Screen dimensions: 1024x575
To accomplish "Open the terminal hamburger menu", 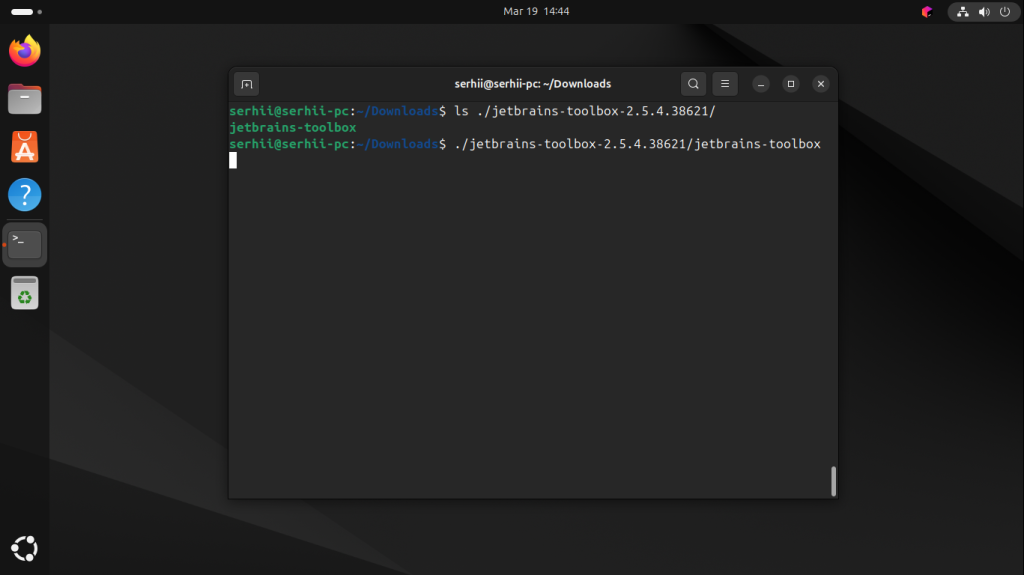I will pos(725,84).
